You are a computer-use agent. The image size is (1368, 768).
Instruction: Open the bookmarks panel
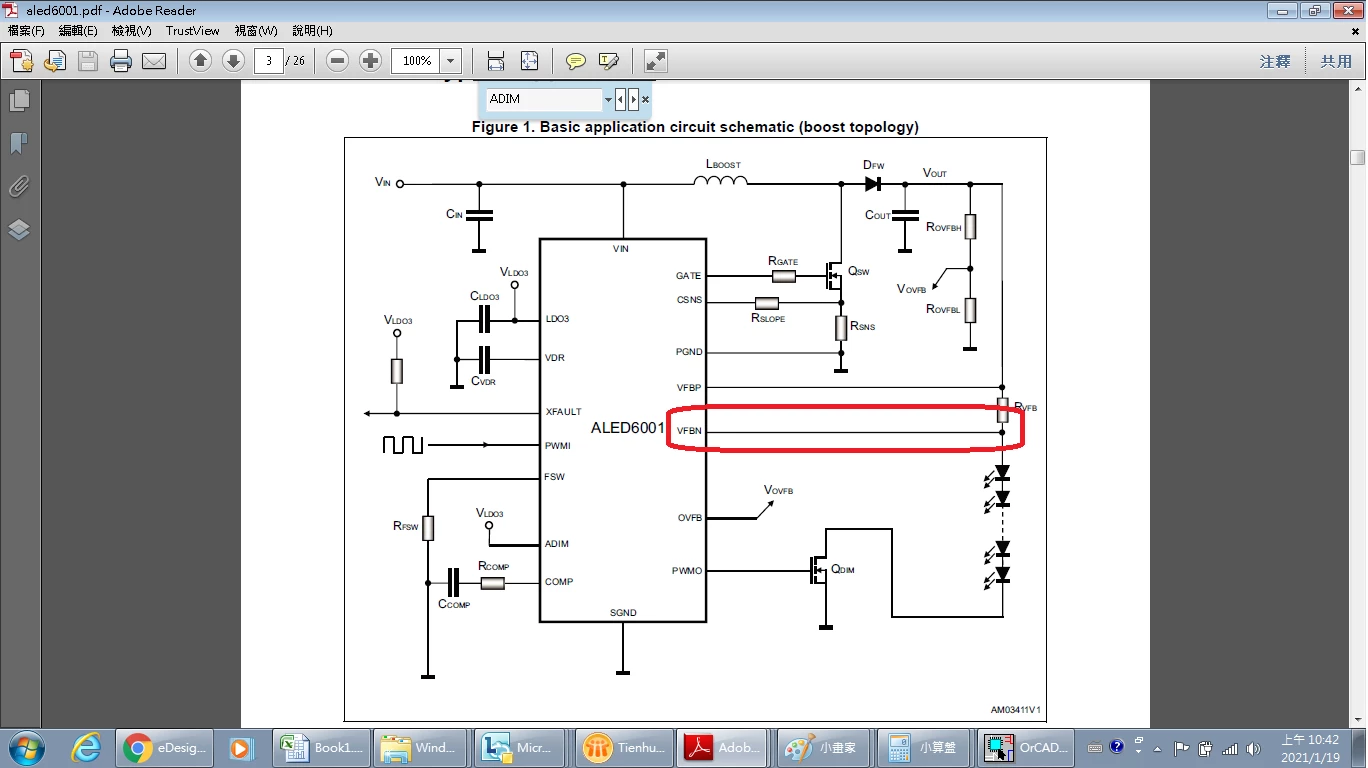coord(19,144)
